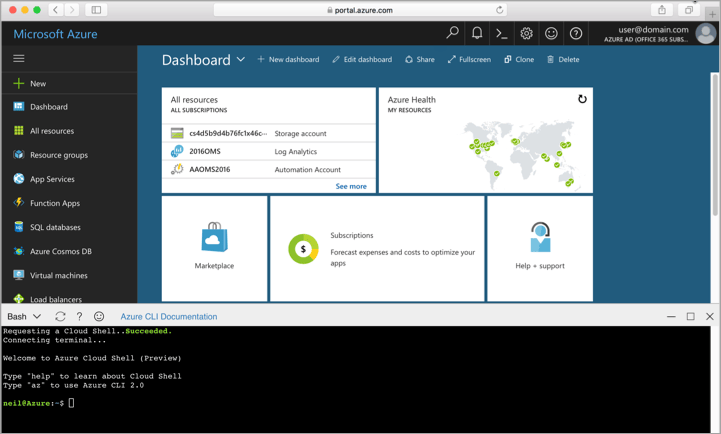
Task: Open the Bash shell type dropdown
Action: (x=24, y=316)
